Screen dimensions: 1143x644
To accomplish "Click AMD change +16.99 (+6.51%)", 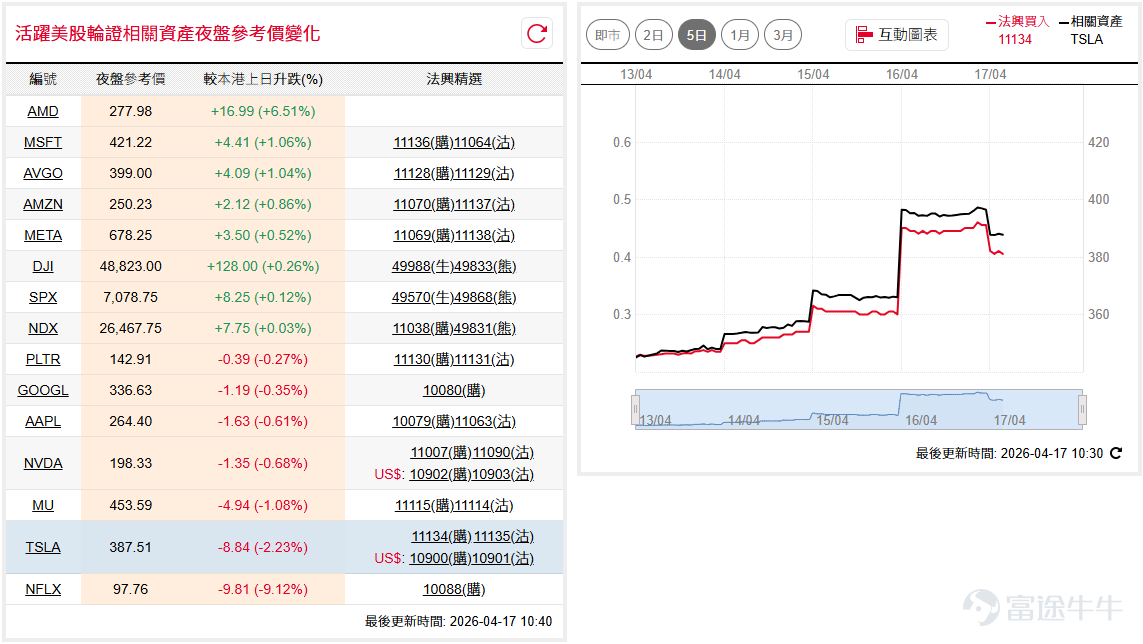I will pyautogui.click(x=263, y=112).
